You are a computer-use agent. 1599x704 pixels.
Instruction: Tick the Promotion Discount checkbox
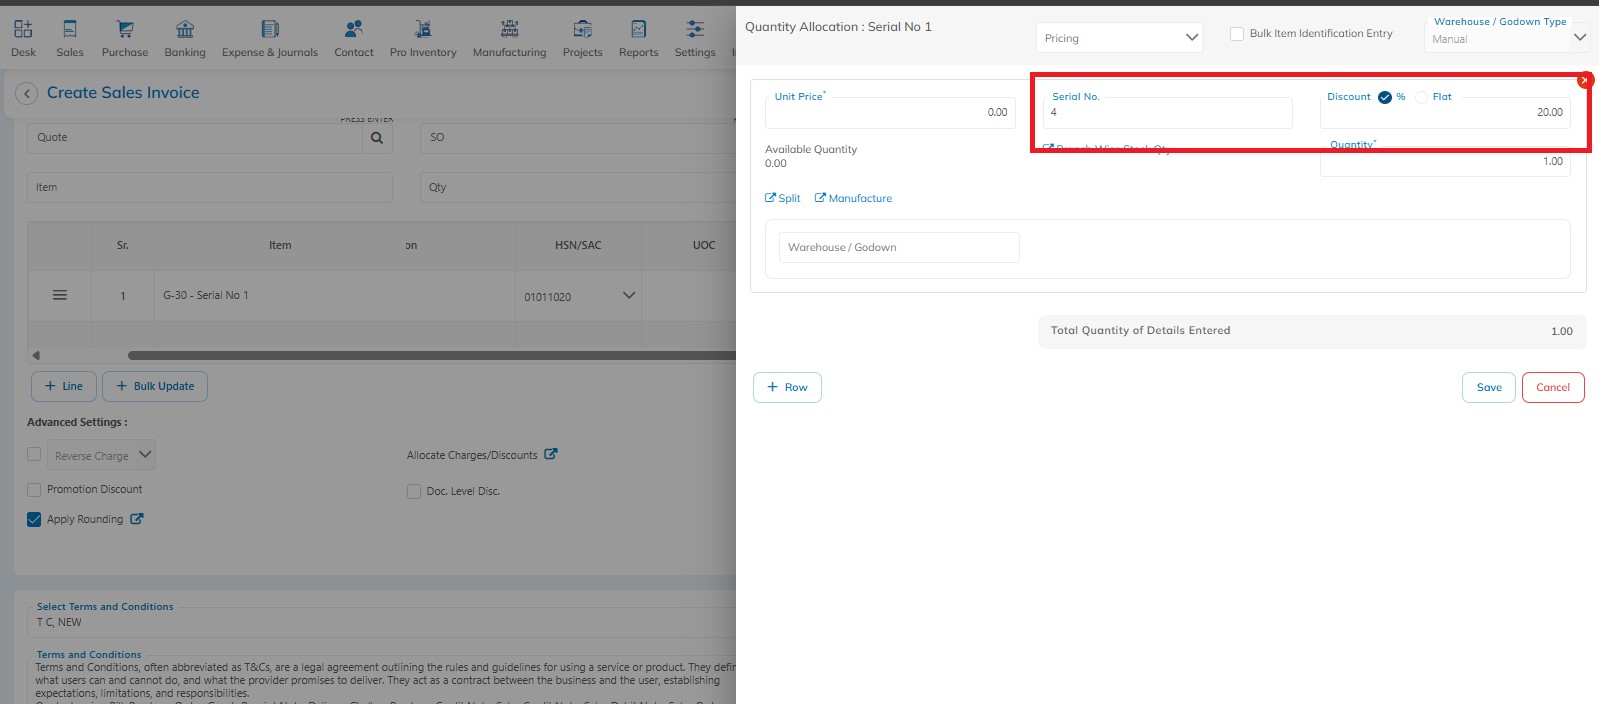34,490
